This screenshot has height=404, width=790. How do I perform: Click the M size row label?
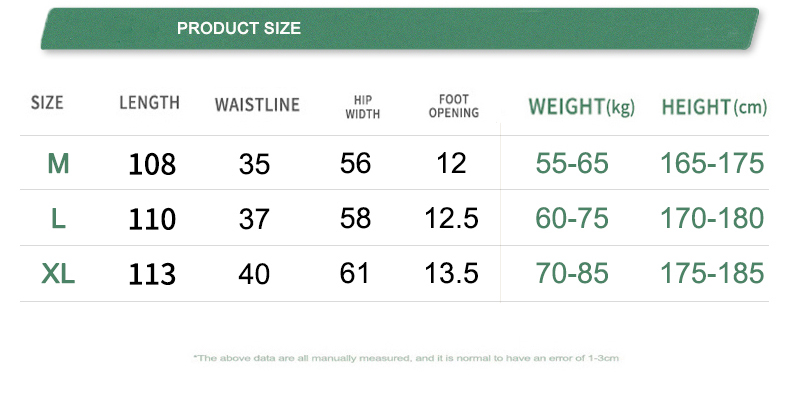[58, 163]
